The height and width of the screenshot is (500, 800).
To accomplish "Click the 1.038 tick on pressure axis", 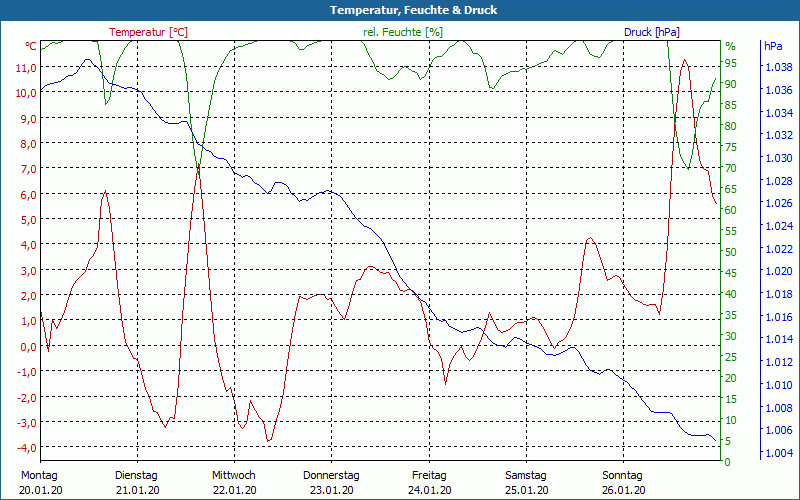I will pyautogui.click(x=778, y=67).
